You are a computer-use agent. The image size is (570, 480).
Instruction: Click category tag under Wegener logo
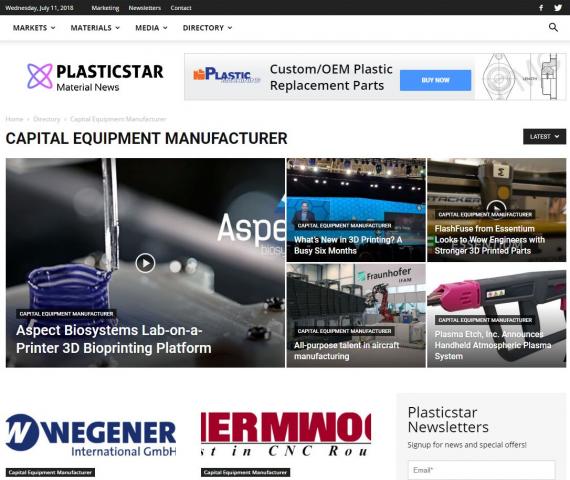(50, 472)
